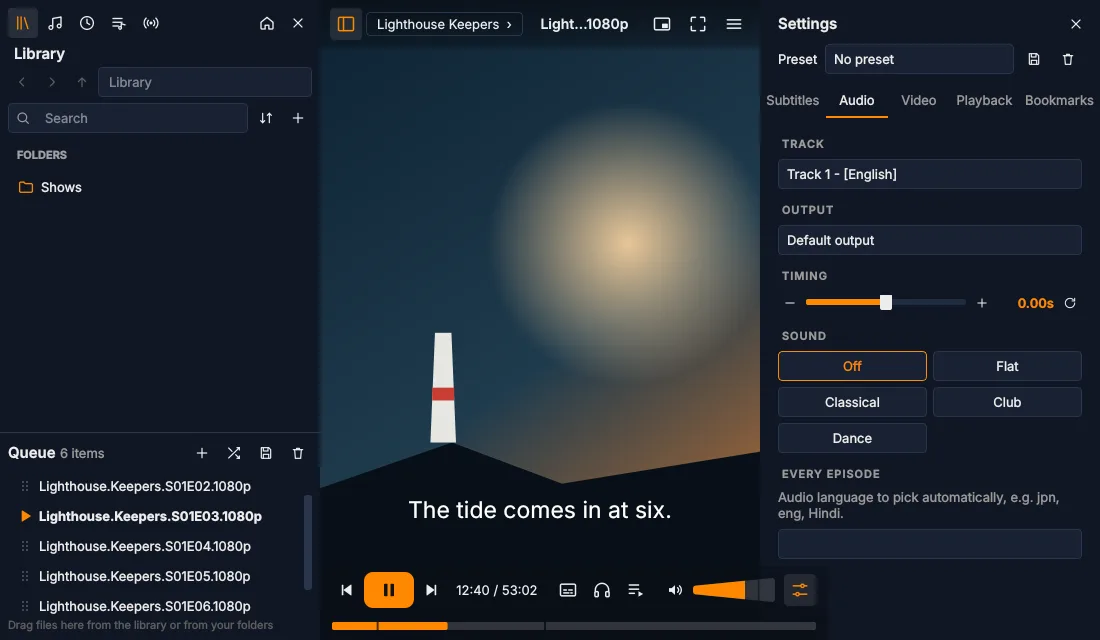Switch to the Subtitles tab

pyautogui.click(x=793, y=100)
